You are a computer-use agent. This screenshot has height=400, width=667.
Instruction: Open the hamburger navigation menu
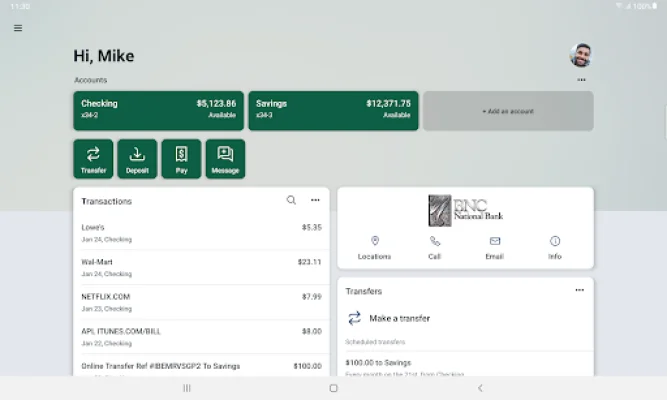[18, 28]
